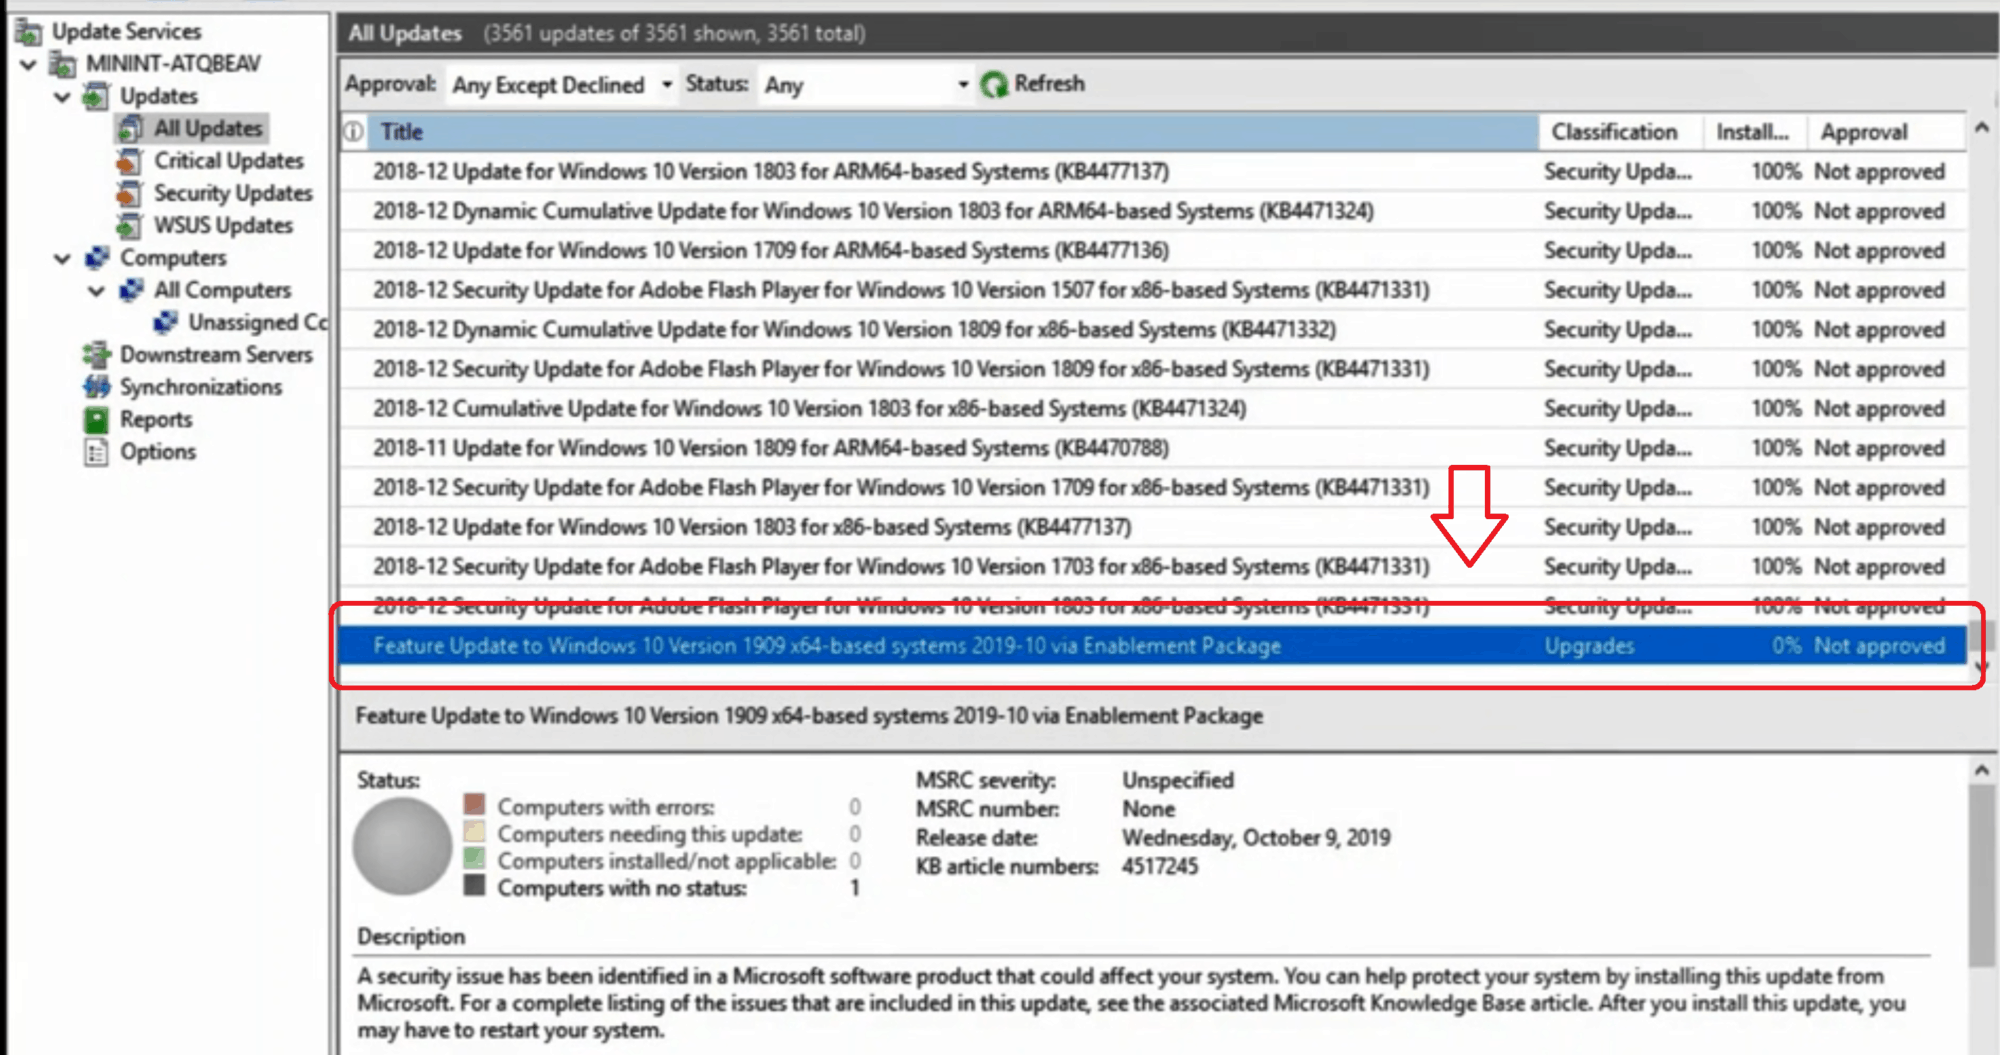Collapse the Updates tree node
Image resolution: width=2000 pixels, height=1055 pixels.
(62, 97)
